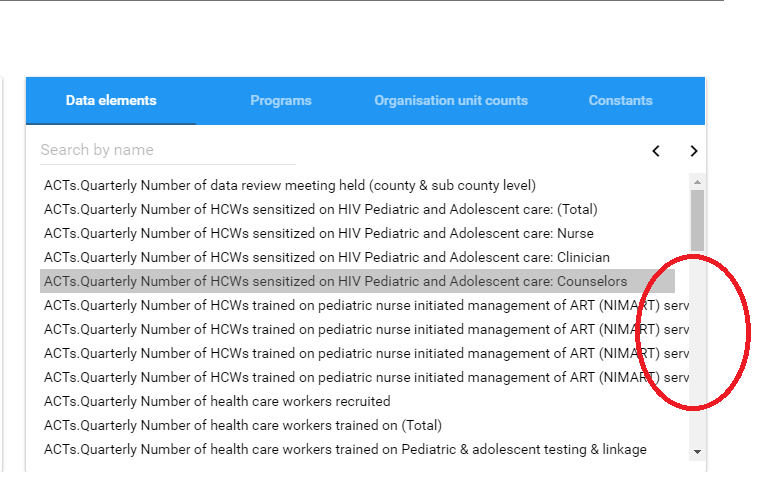Select the Constants tab
This screenshot has width=759, height=498.
620,101
